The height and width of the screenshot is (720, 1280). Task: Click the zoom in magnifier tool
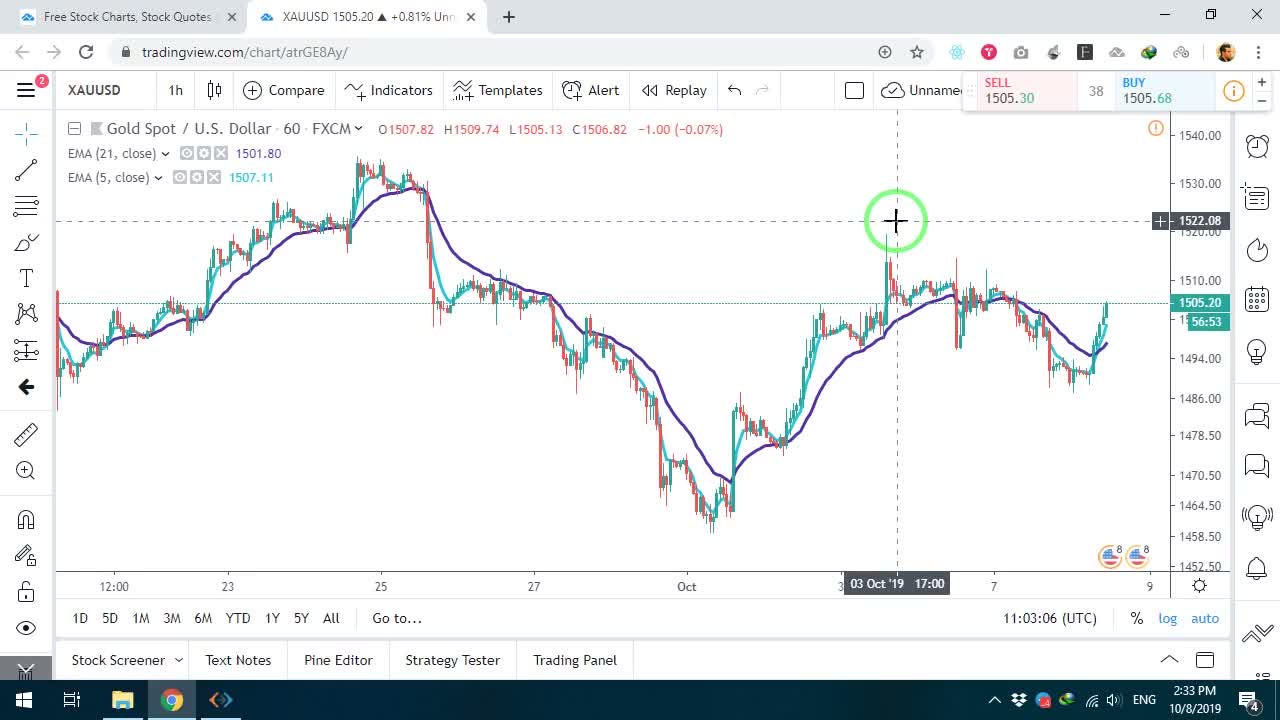[26, 471]
